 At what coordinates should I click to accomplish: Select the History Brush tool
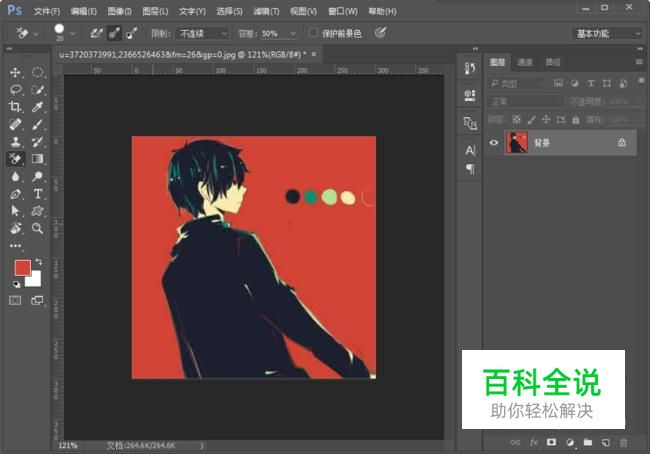[x=37, y=142]
